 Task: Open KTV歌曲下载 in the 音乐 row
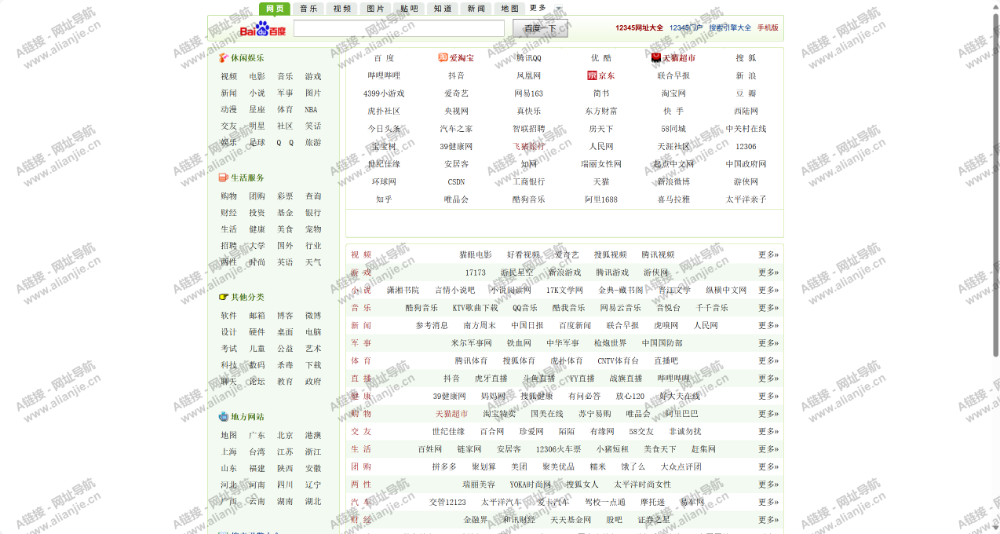pyautogui.click(x=475, y=308)
